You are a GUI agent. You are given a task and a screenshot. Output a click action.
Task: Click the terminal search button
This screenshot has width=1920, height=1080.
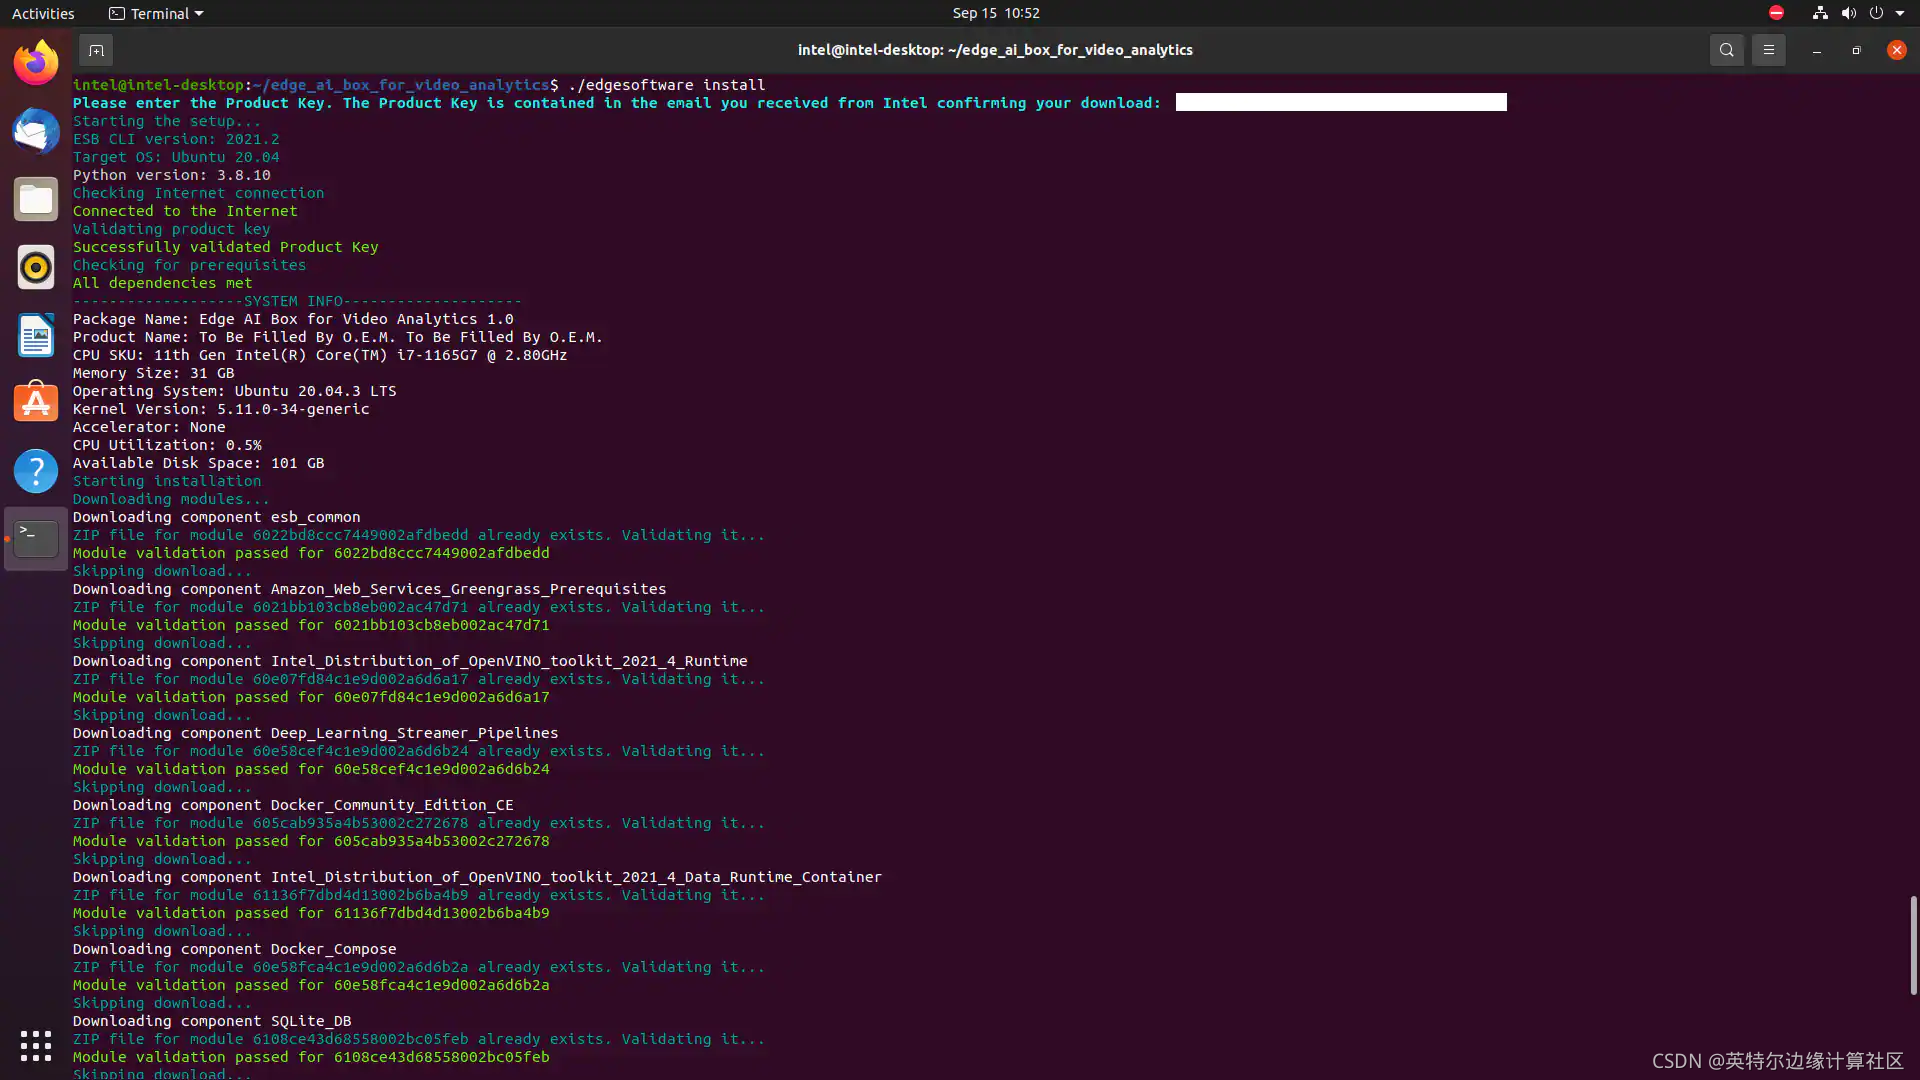[1726, 50]
